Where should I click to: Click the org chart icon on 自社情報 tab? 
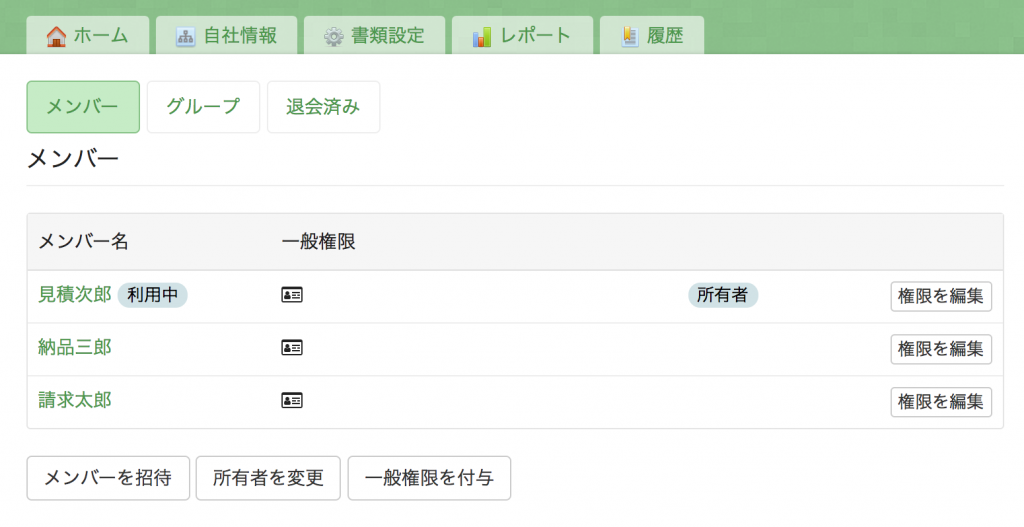[185, 37]
